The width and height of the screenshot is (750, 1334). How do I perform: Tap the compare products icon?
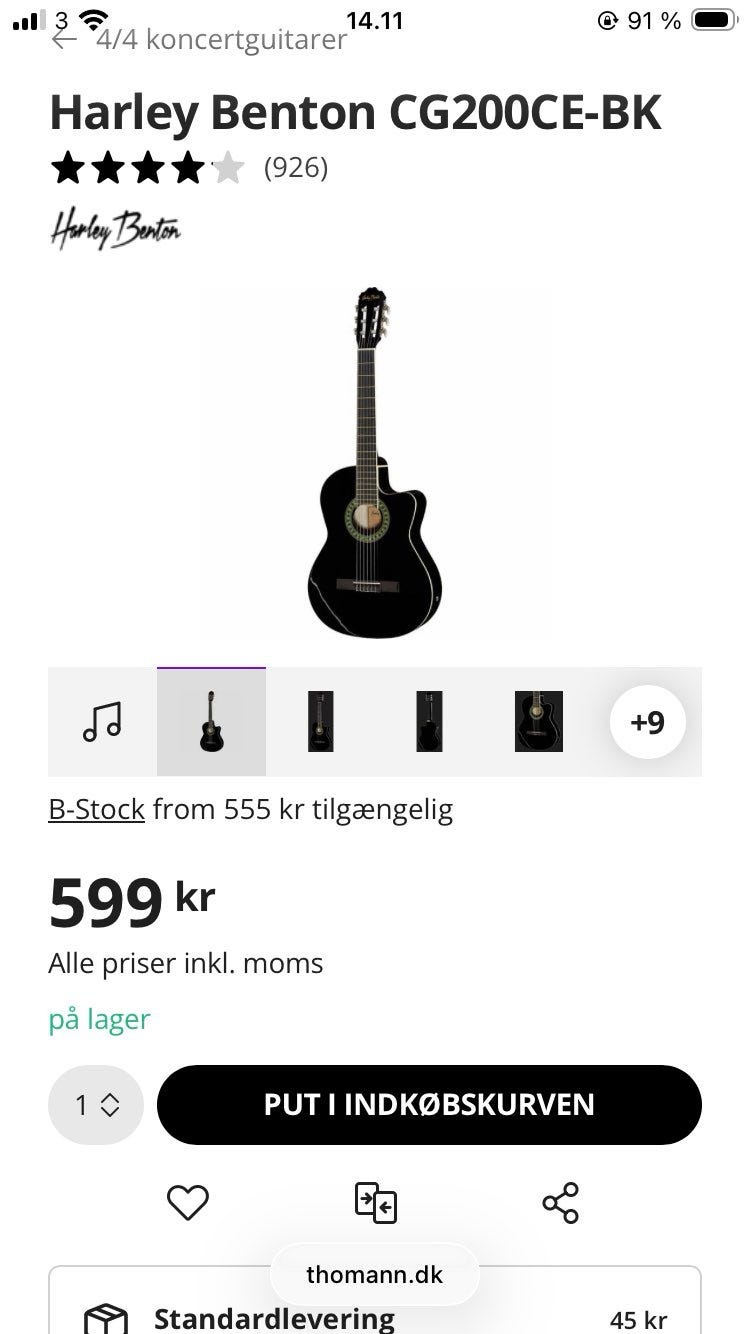pos(376,1202)
